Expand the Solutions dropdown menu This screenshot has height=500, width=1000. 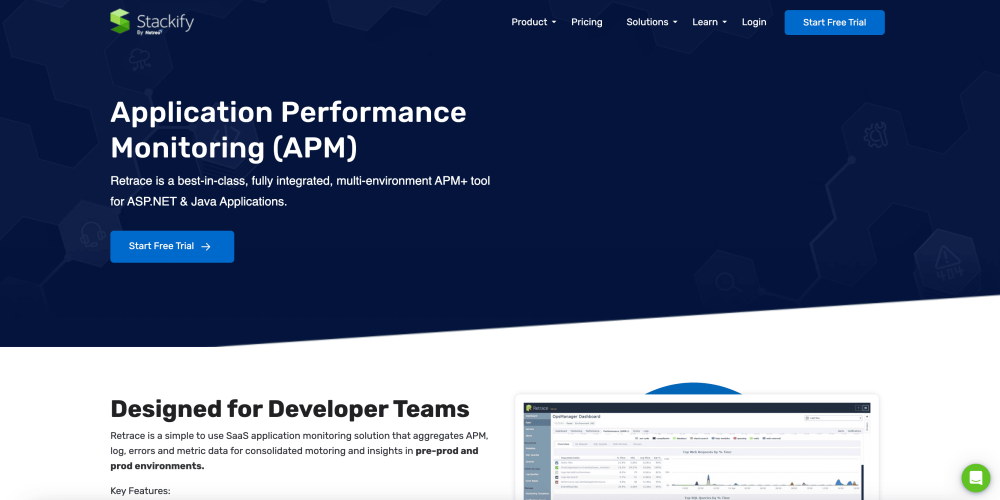pos(651,22)
